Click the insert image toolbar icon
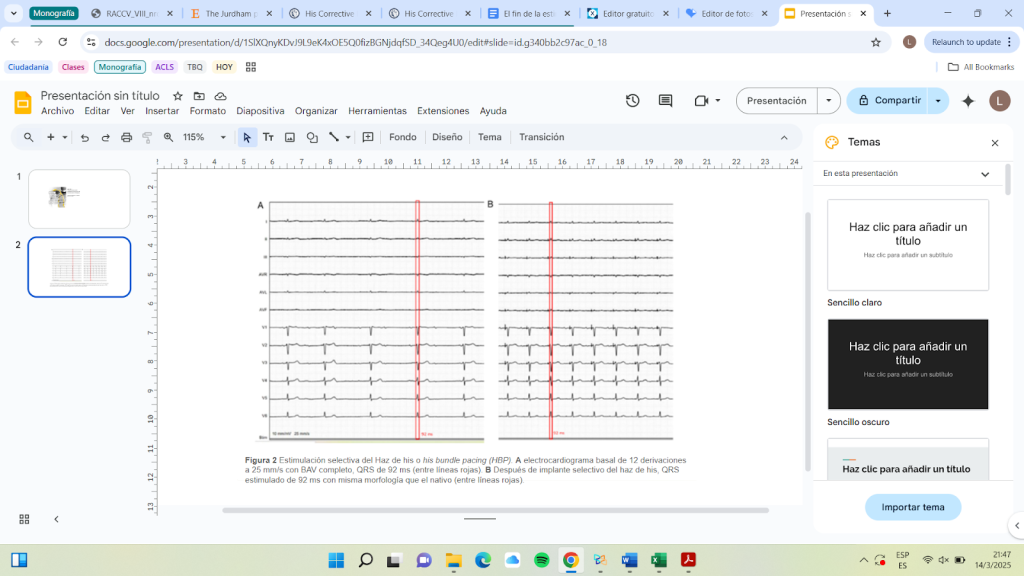The image size is (1024, 576). 290,137
